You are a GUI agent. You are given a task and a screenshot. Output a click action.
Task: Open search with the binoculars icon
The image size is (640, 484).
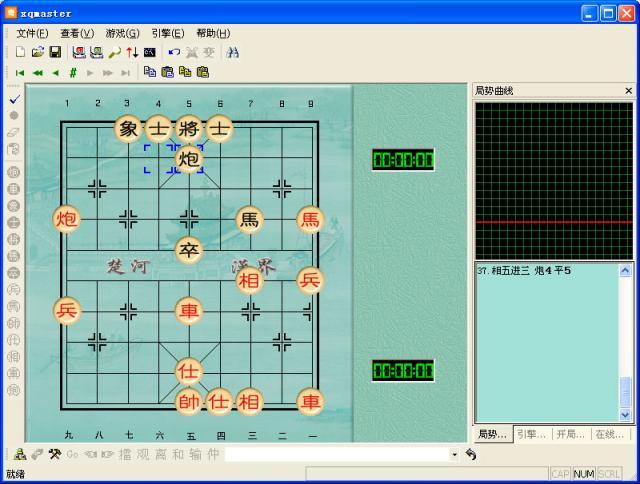pyautogui.click(x=233, y=52)
